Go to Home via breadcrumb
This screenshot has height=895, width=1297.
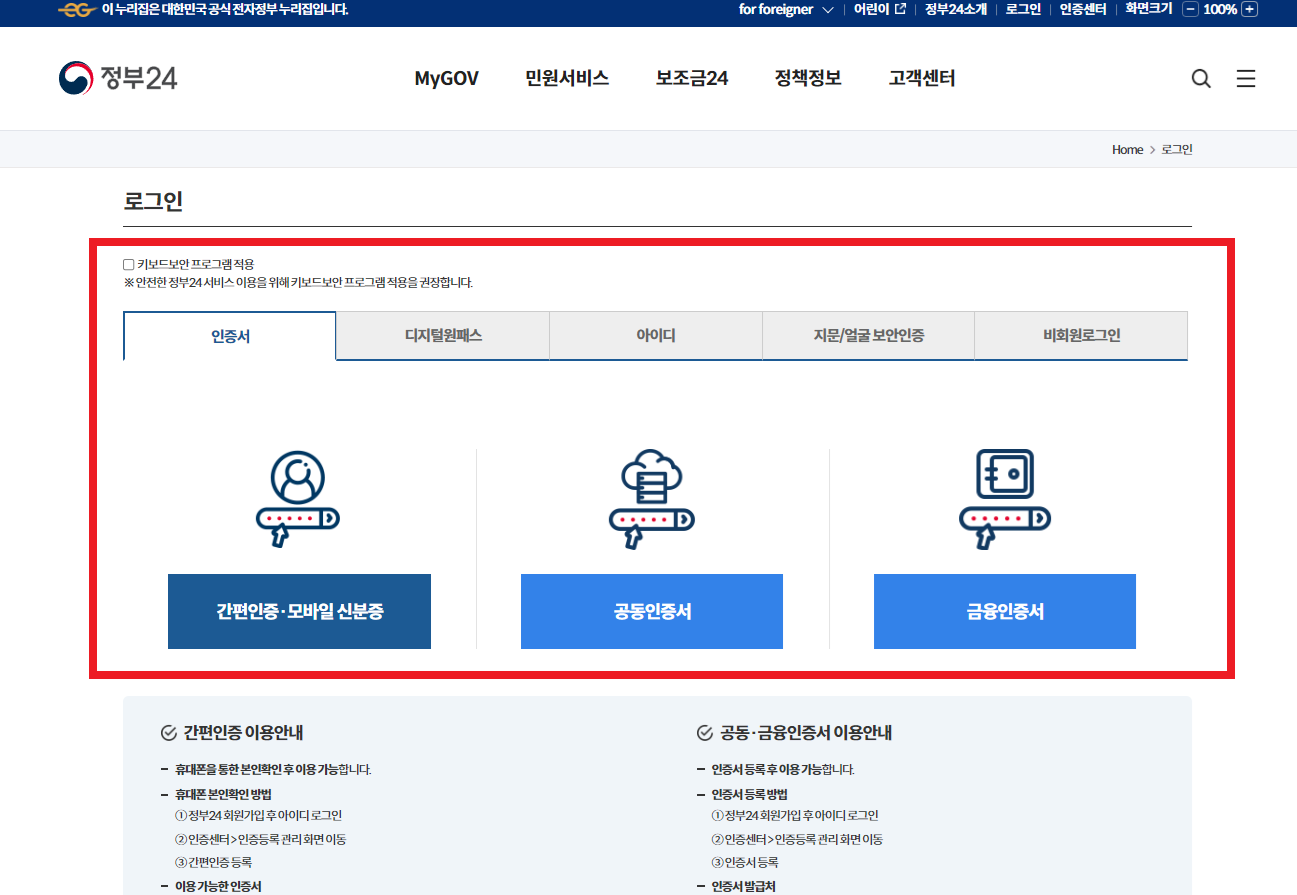click(x=1127, y=149)
